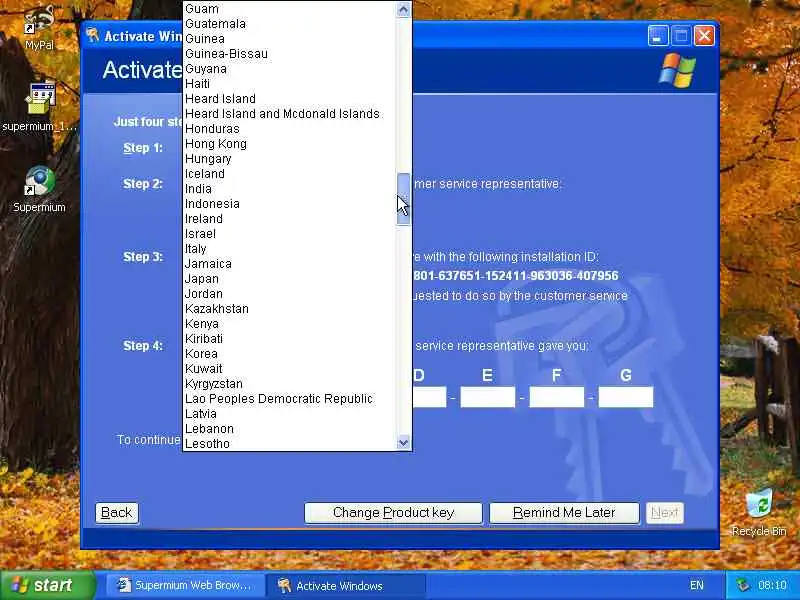The image size is (800, 600).
Task: Minimize the Activate Windows dialog
Action: (658, 36)
